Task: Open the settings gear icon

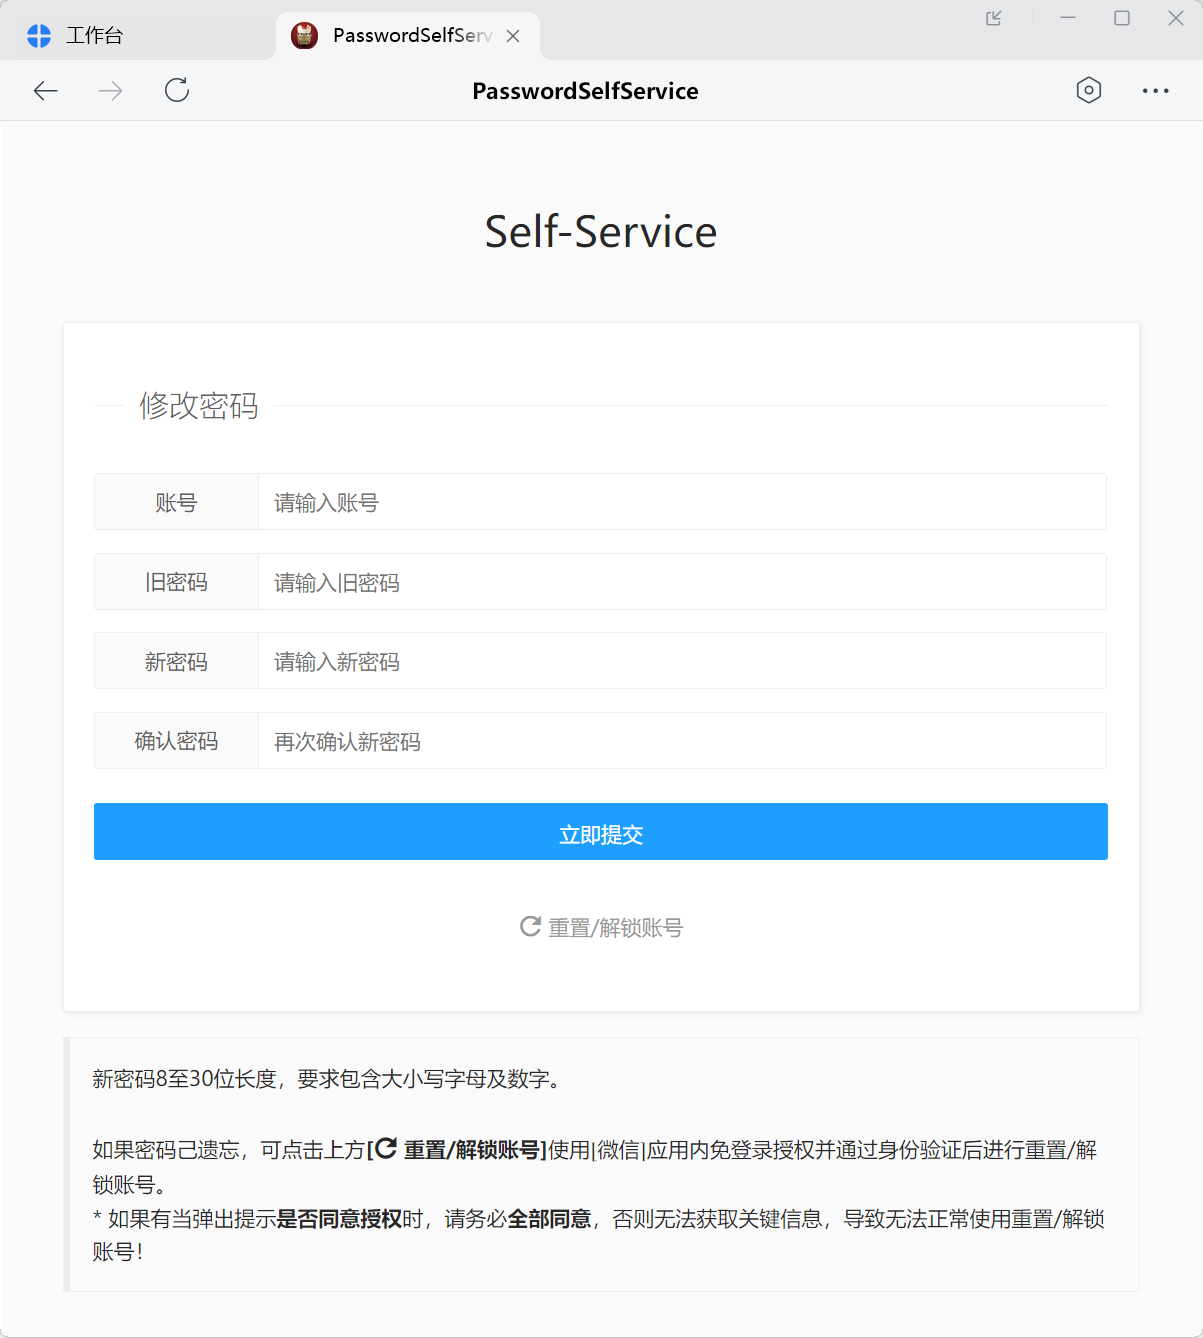Action: pyautogui.click(x=1088, y=90)
